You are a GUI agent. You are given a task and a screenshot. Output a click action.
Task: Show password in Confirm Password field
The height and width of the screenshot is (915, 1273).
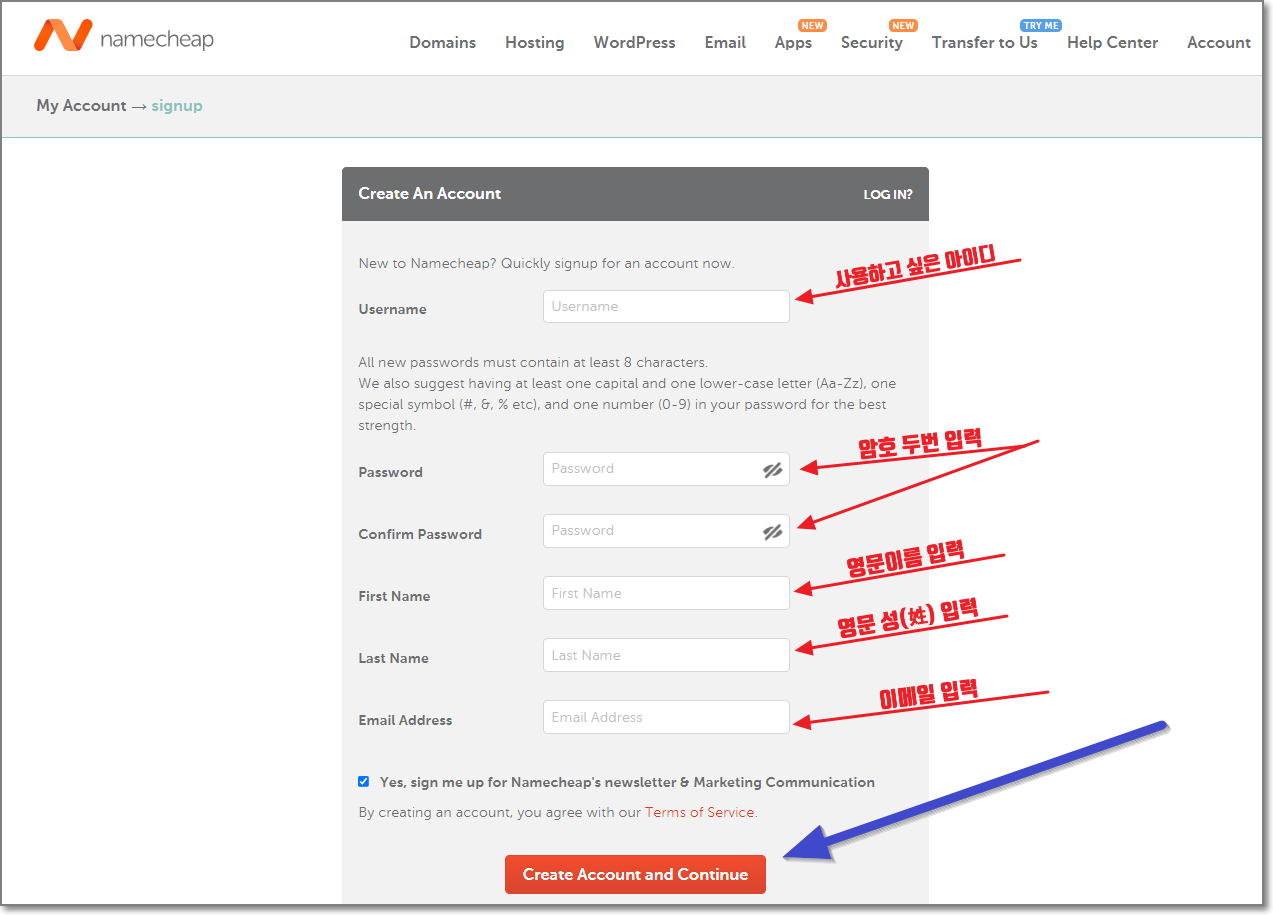point(772,532)
